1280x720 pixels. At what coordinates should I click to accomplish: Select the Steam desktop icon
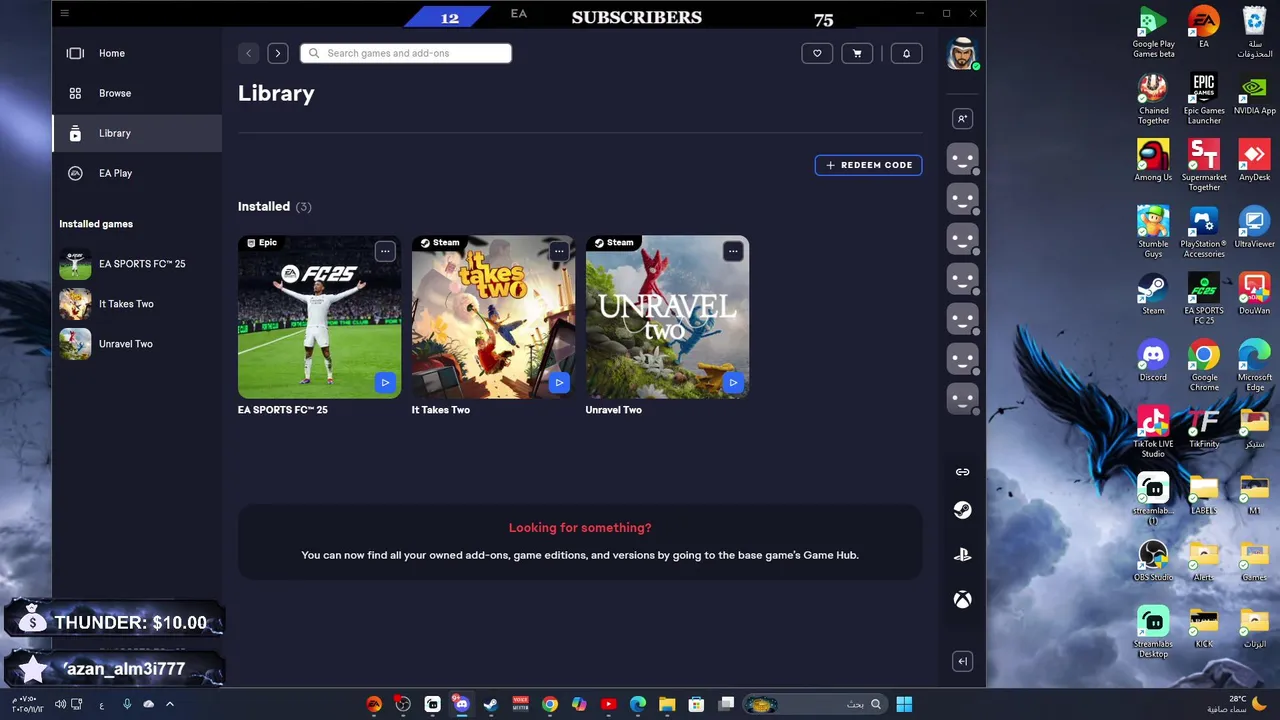click(1153, 294)
